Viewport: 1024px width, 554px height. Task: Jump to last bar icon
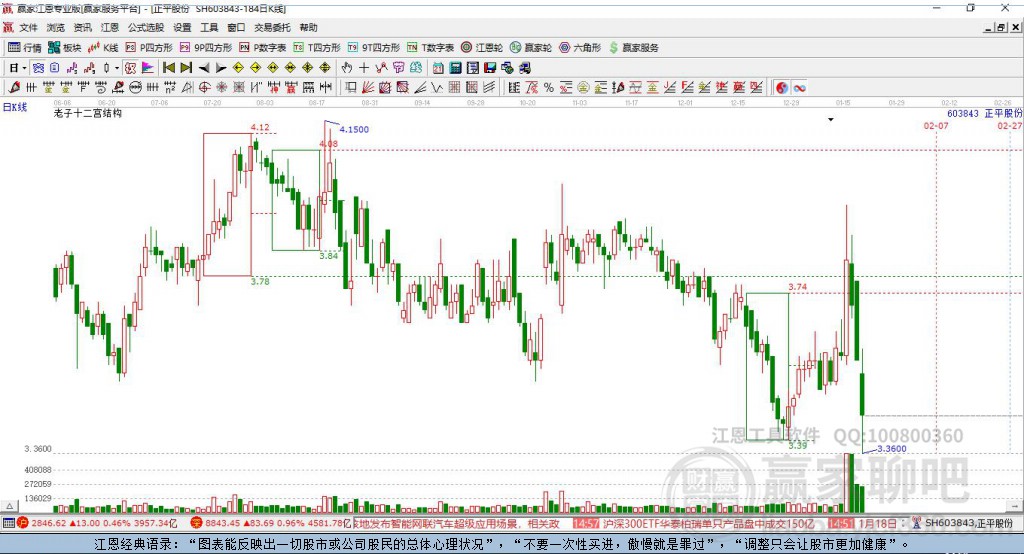coord(186,68)
